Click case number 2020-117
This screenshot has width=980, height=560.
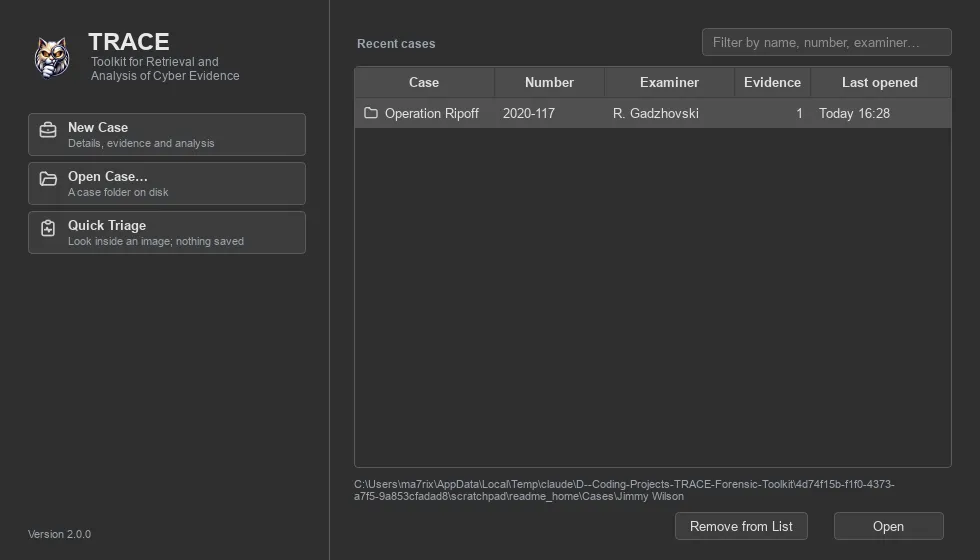coord(529,113)
